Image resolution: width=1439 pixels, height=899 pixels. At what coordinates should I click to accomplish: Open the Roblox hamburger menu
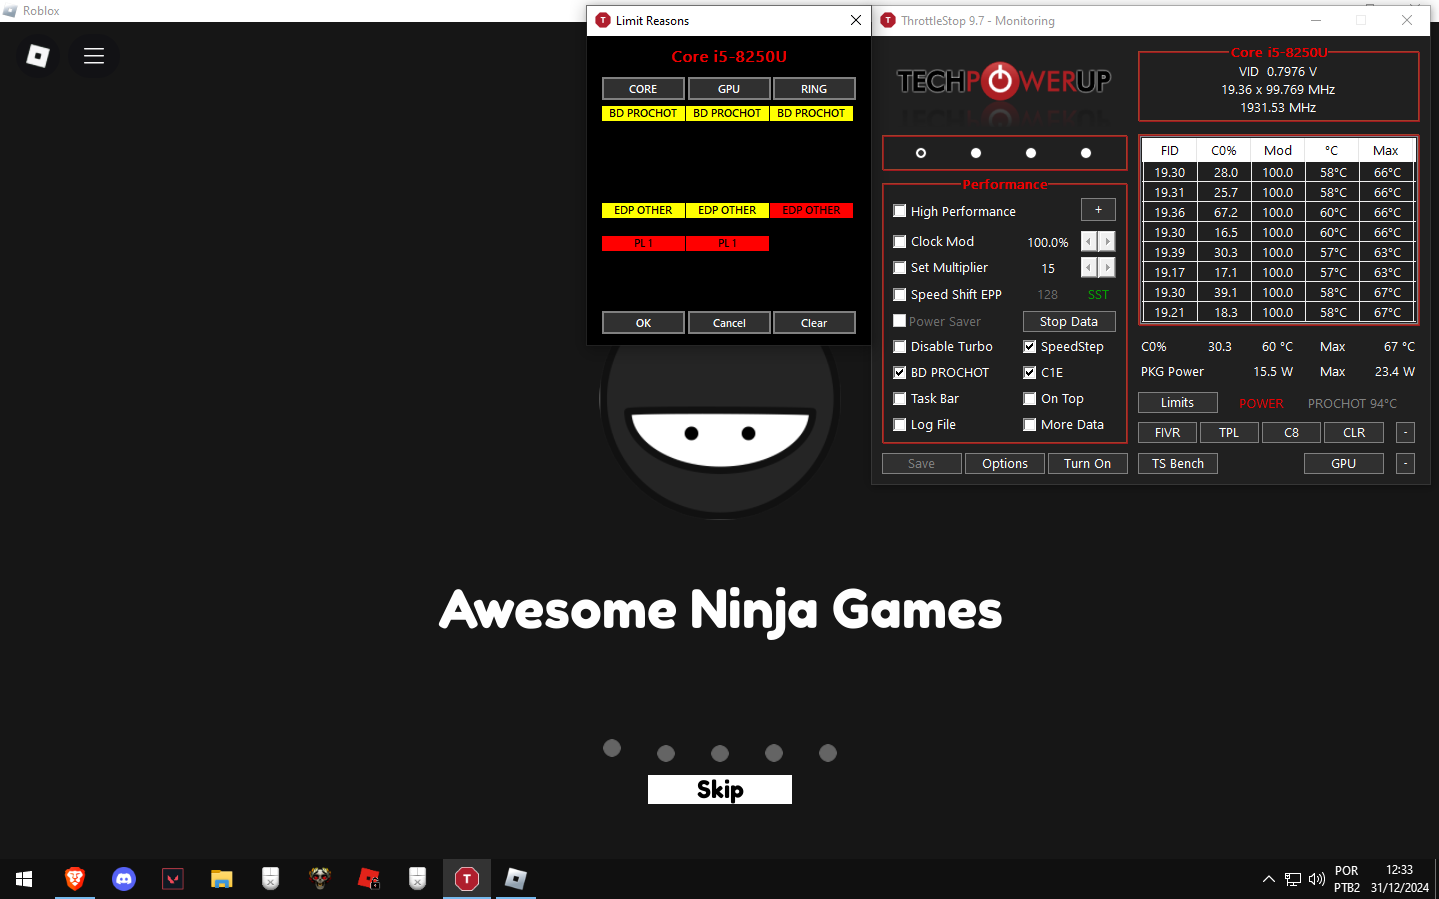click(x=94, y=56)
